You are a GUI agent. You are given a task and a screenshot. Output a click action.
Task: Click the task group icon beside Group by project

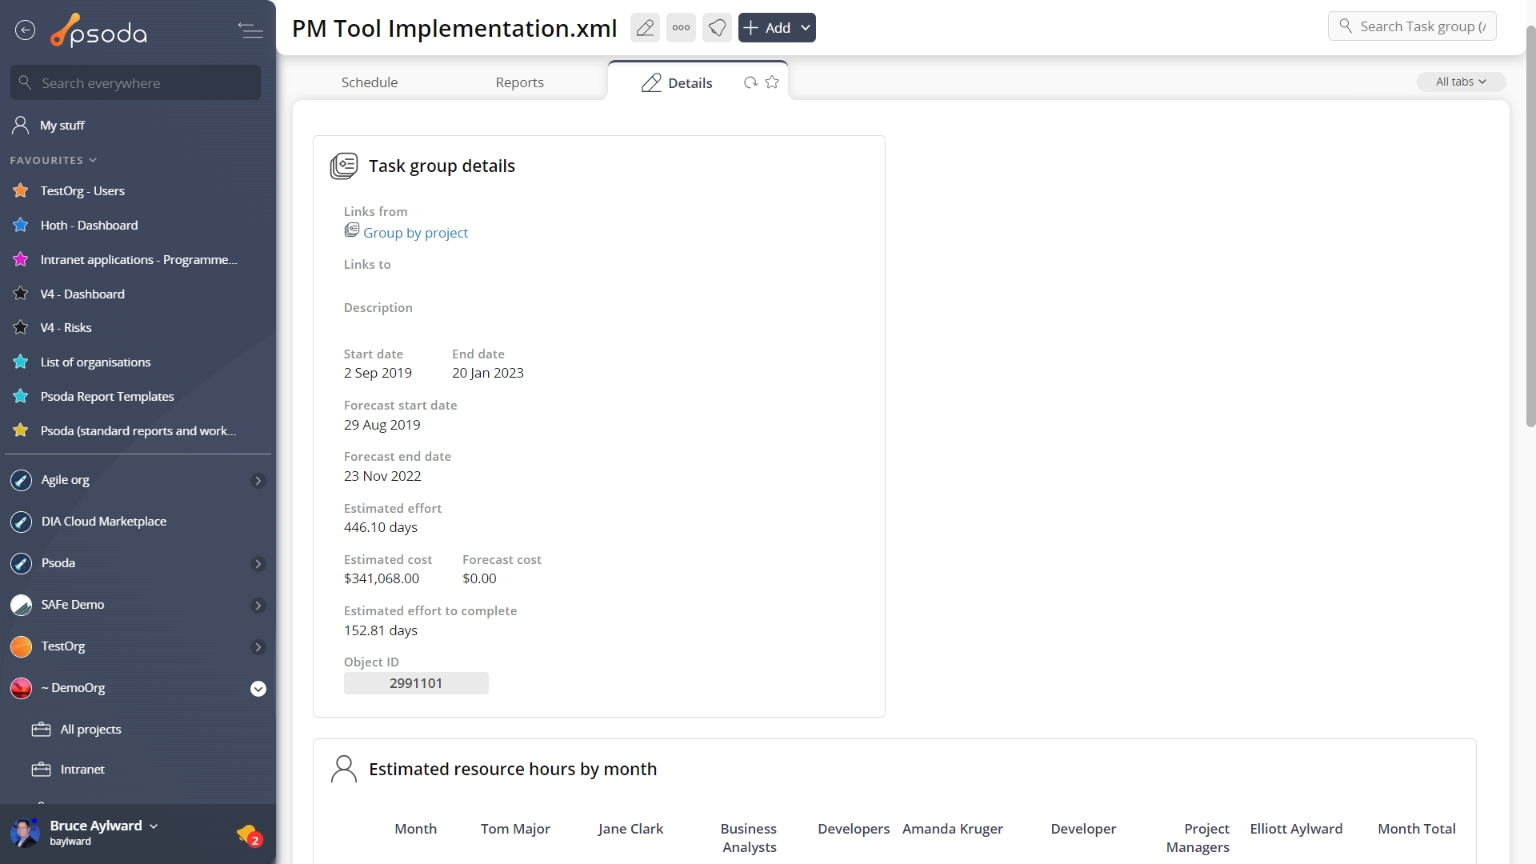point(352,230)
